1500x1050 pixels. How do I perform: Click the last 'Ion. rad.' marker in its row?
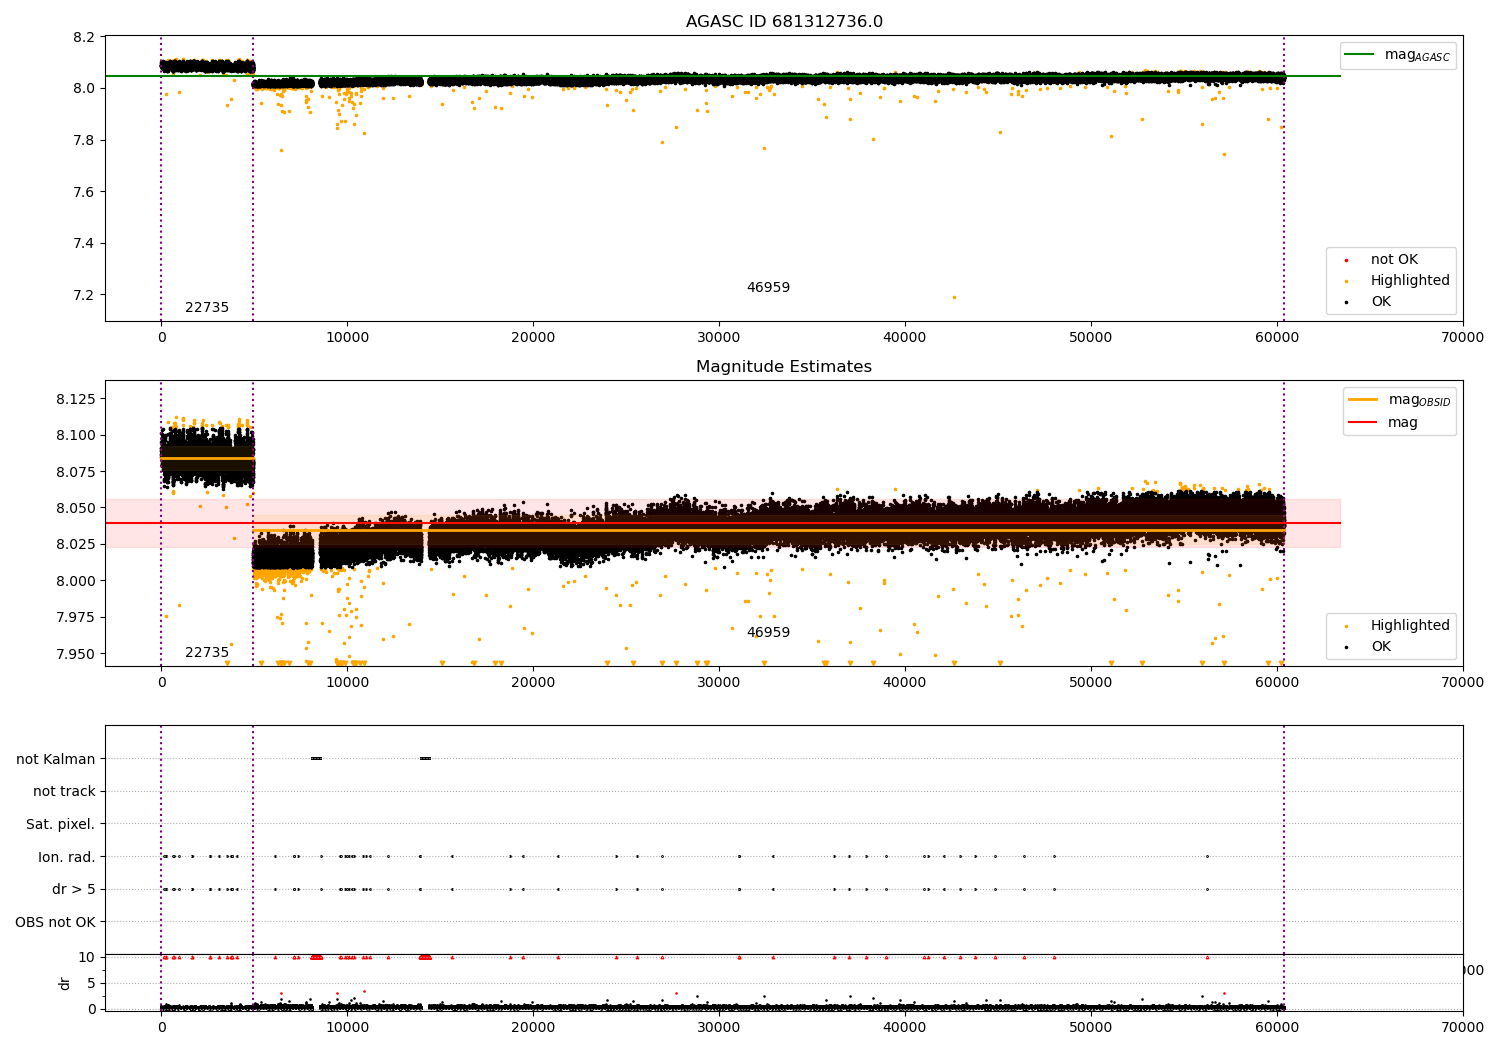[x=1207, y=856]
